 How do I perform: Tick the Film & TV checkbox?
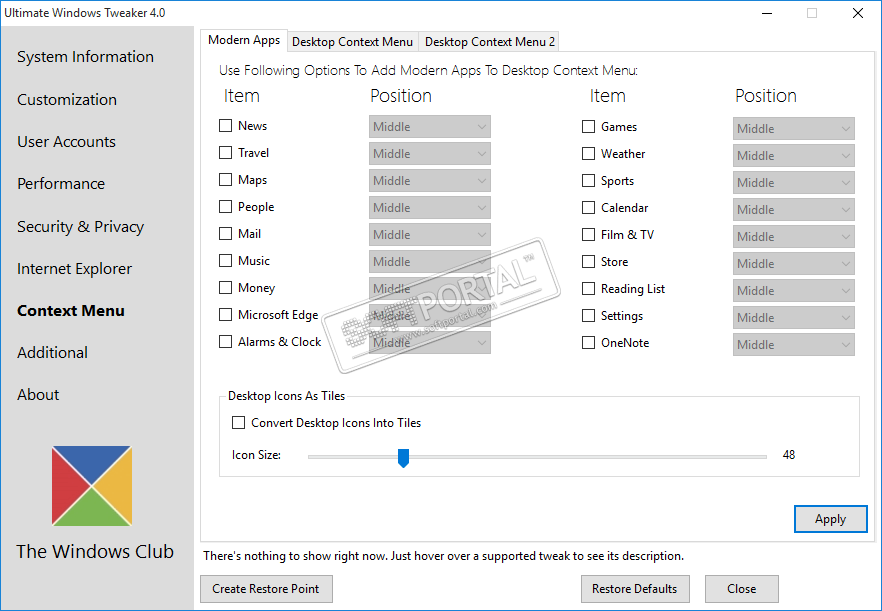click(588, 235)
